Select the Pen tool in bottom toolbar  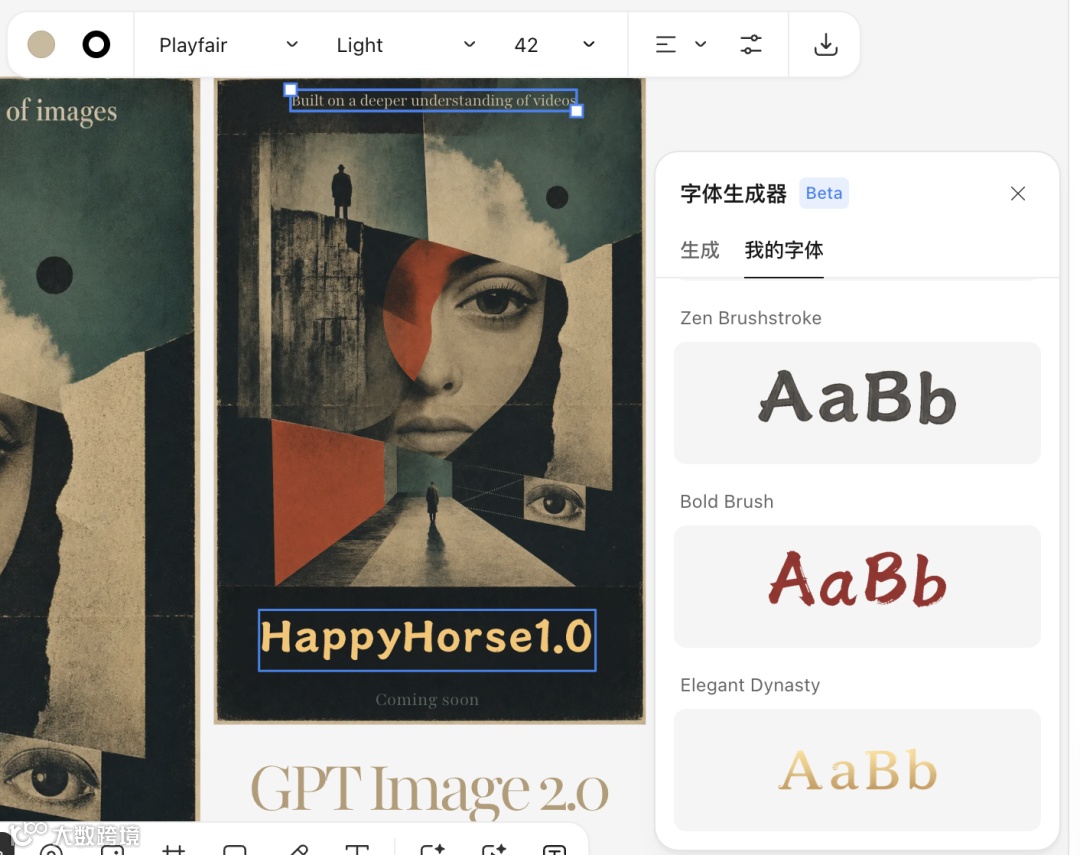coord(298,849)
